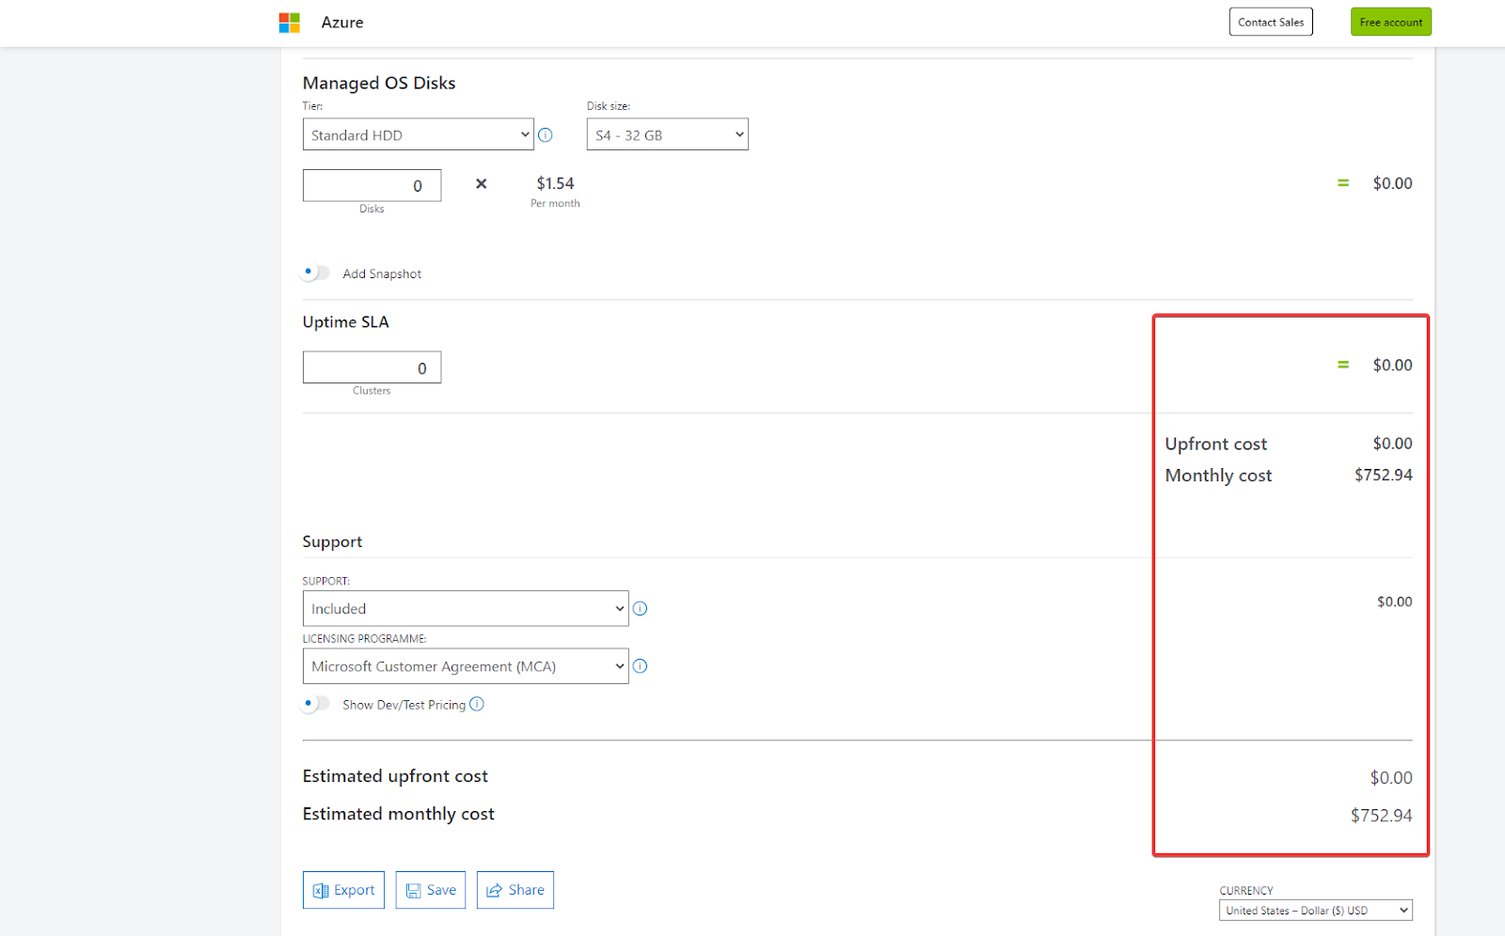
Task: Click the Microsoft logo in the header
Action: click(289, 22)
